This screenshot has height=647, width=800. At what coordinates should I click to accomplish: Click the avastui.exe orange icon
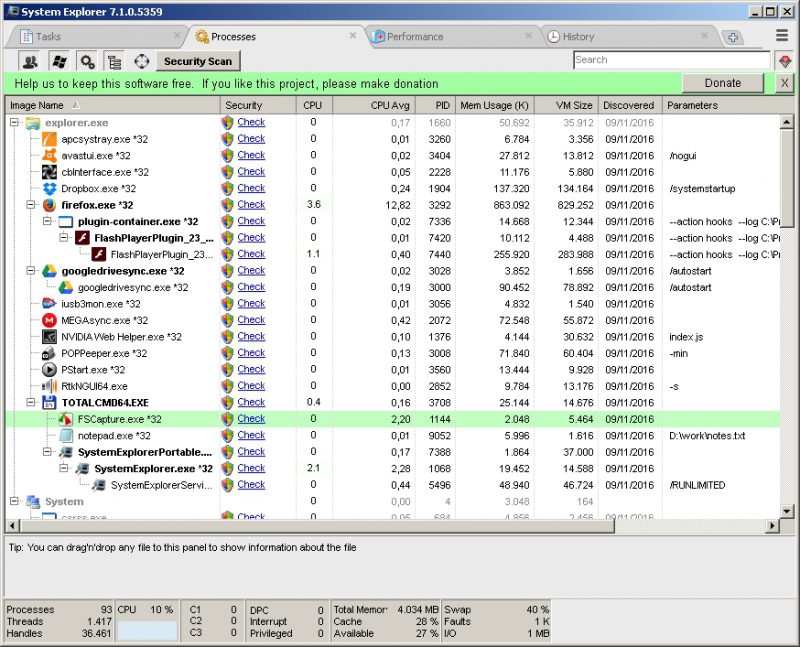pos(49,156)
